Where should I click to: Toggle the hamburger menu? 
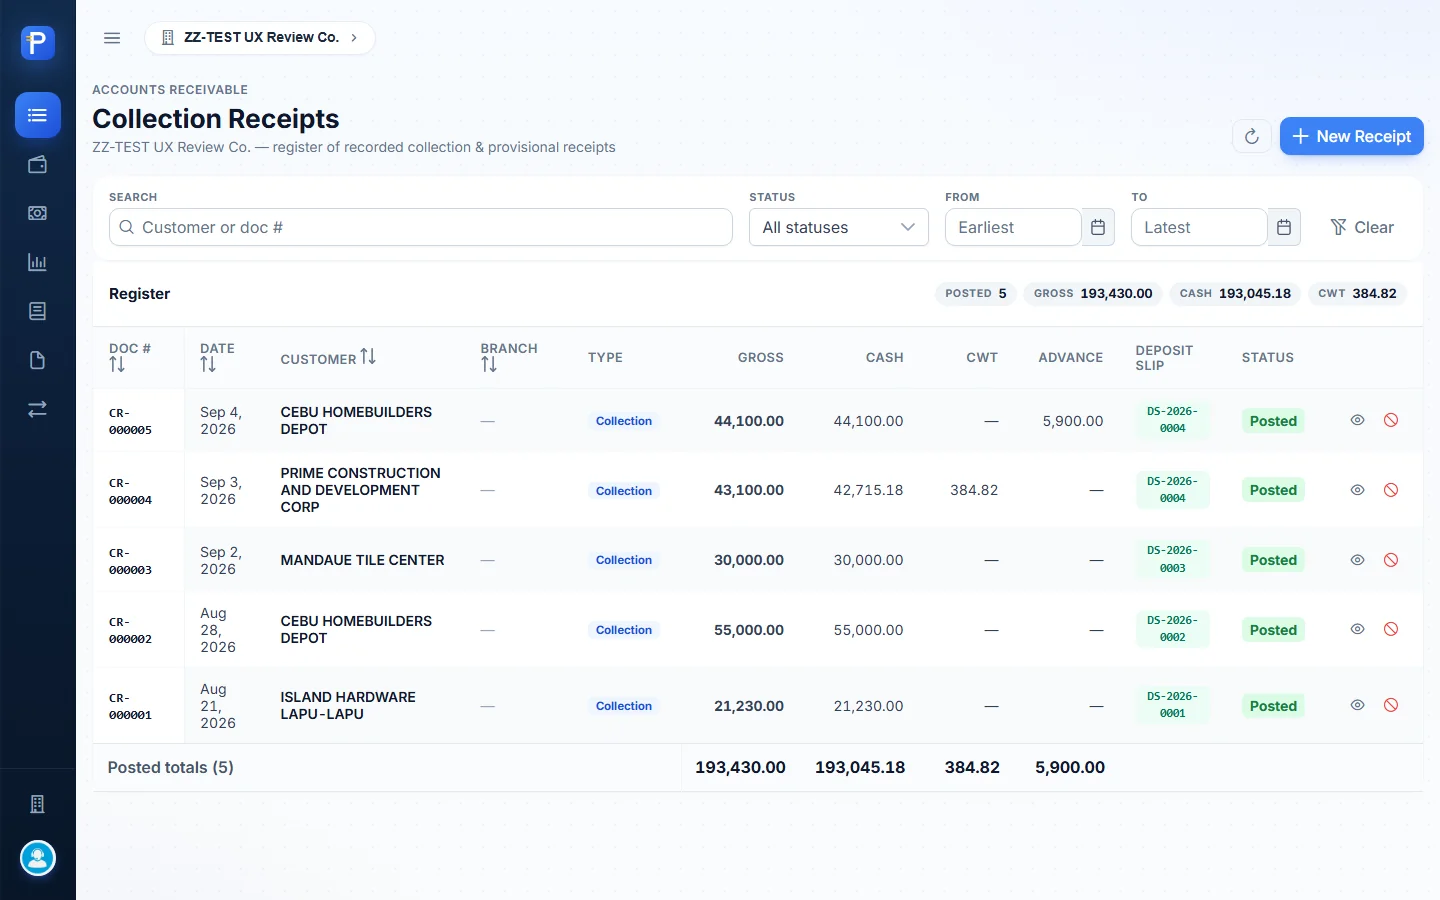pyautogui.click(x=112, y=38)
